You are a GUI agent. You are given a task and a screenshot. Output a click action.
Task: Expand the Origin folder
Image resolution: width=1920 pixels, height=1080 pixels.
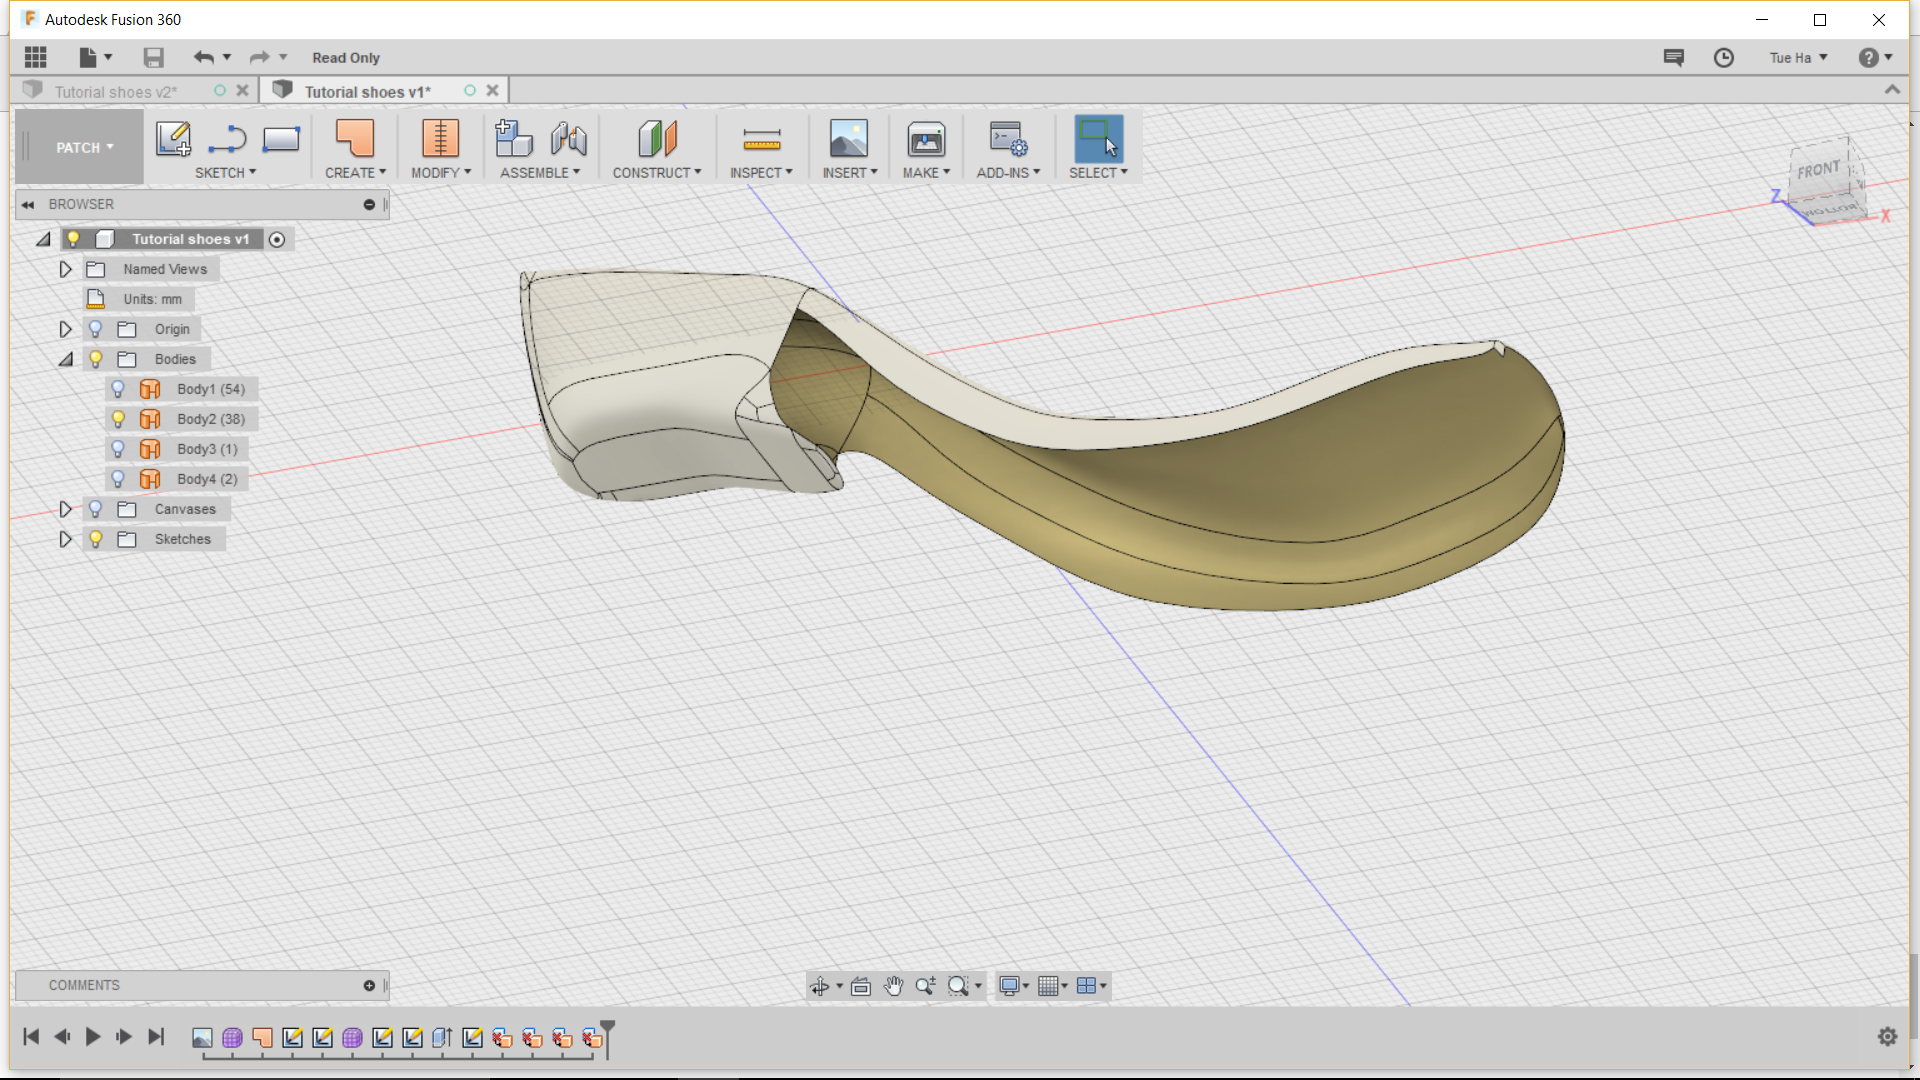pos(65,329)
